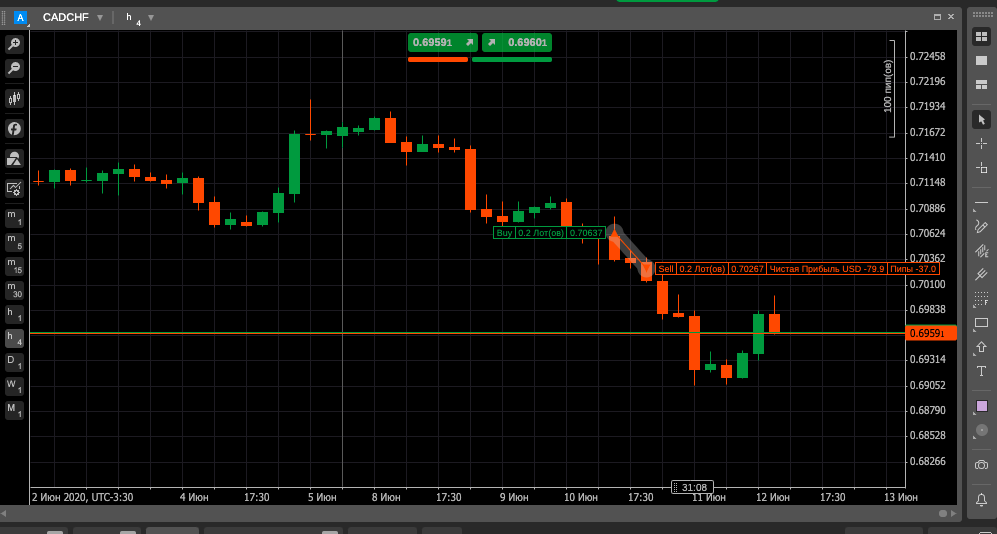Screen dimensions: 997x534
Task: Select the Fibonacci retracement tool
Action: [981, 299]
